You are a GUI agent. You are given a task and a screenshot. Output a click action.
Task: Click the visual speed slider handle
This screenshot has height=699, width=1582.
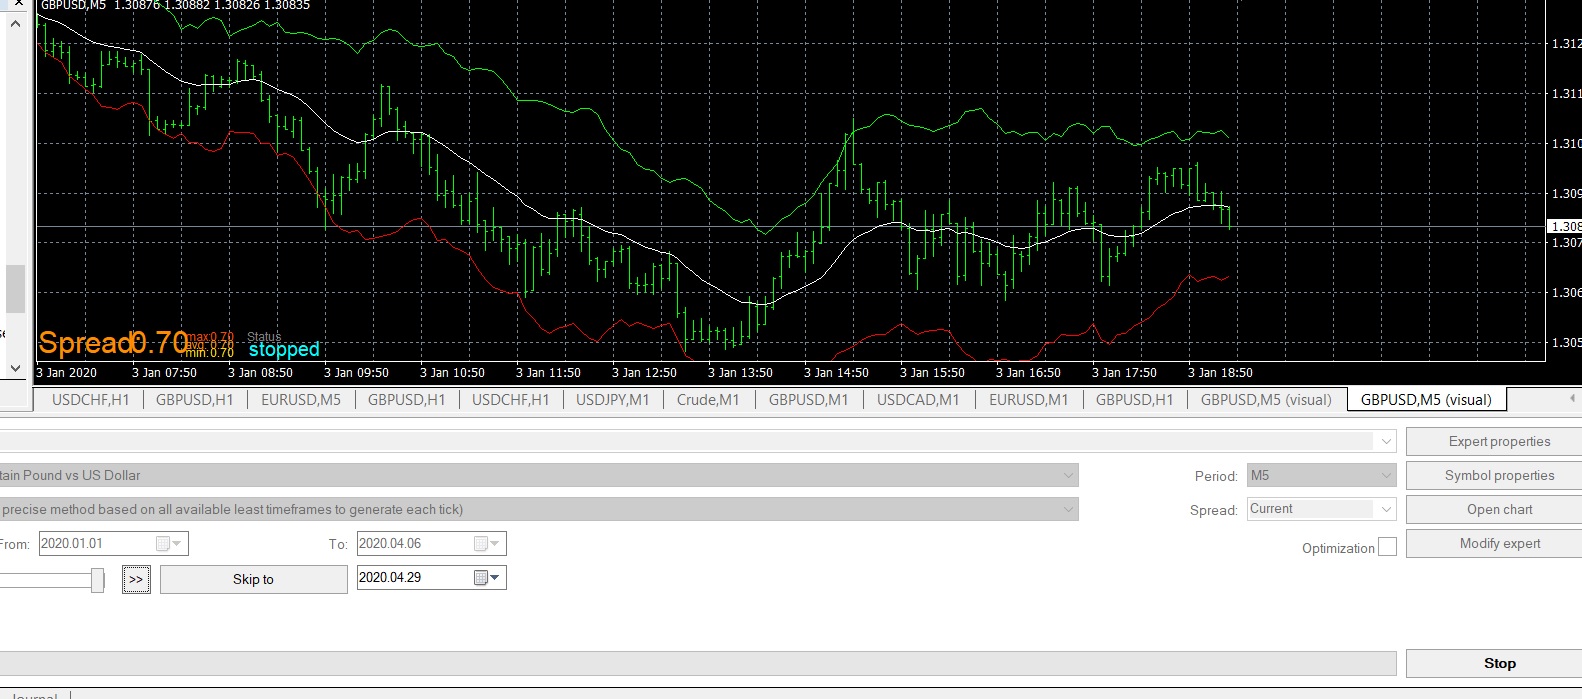(97, 580)
